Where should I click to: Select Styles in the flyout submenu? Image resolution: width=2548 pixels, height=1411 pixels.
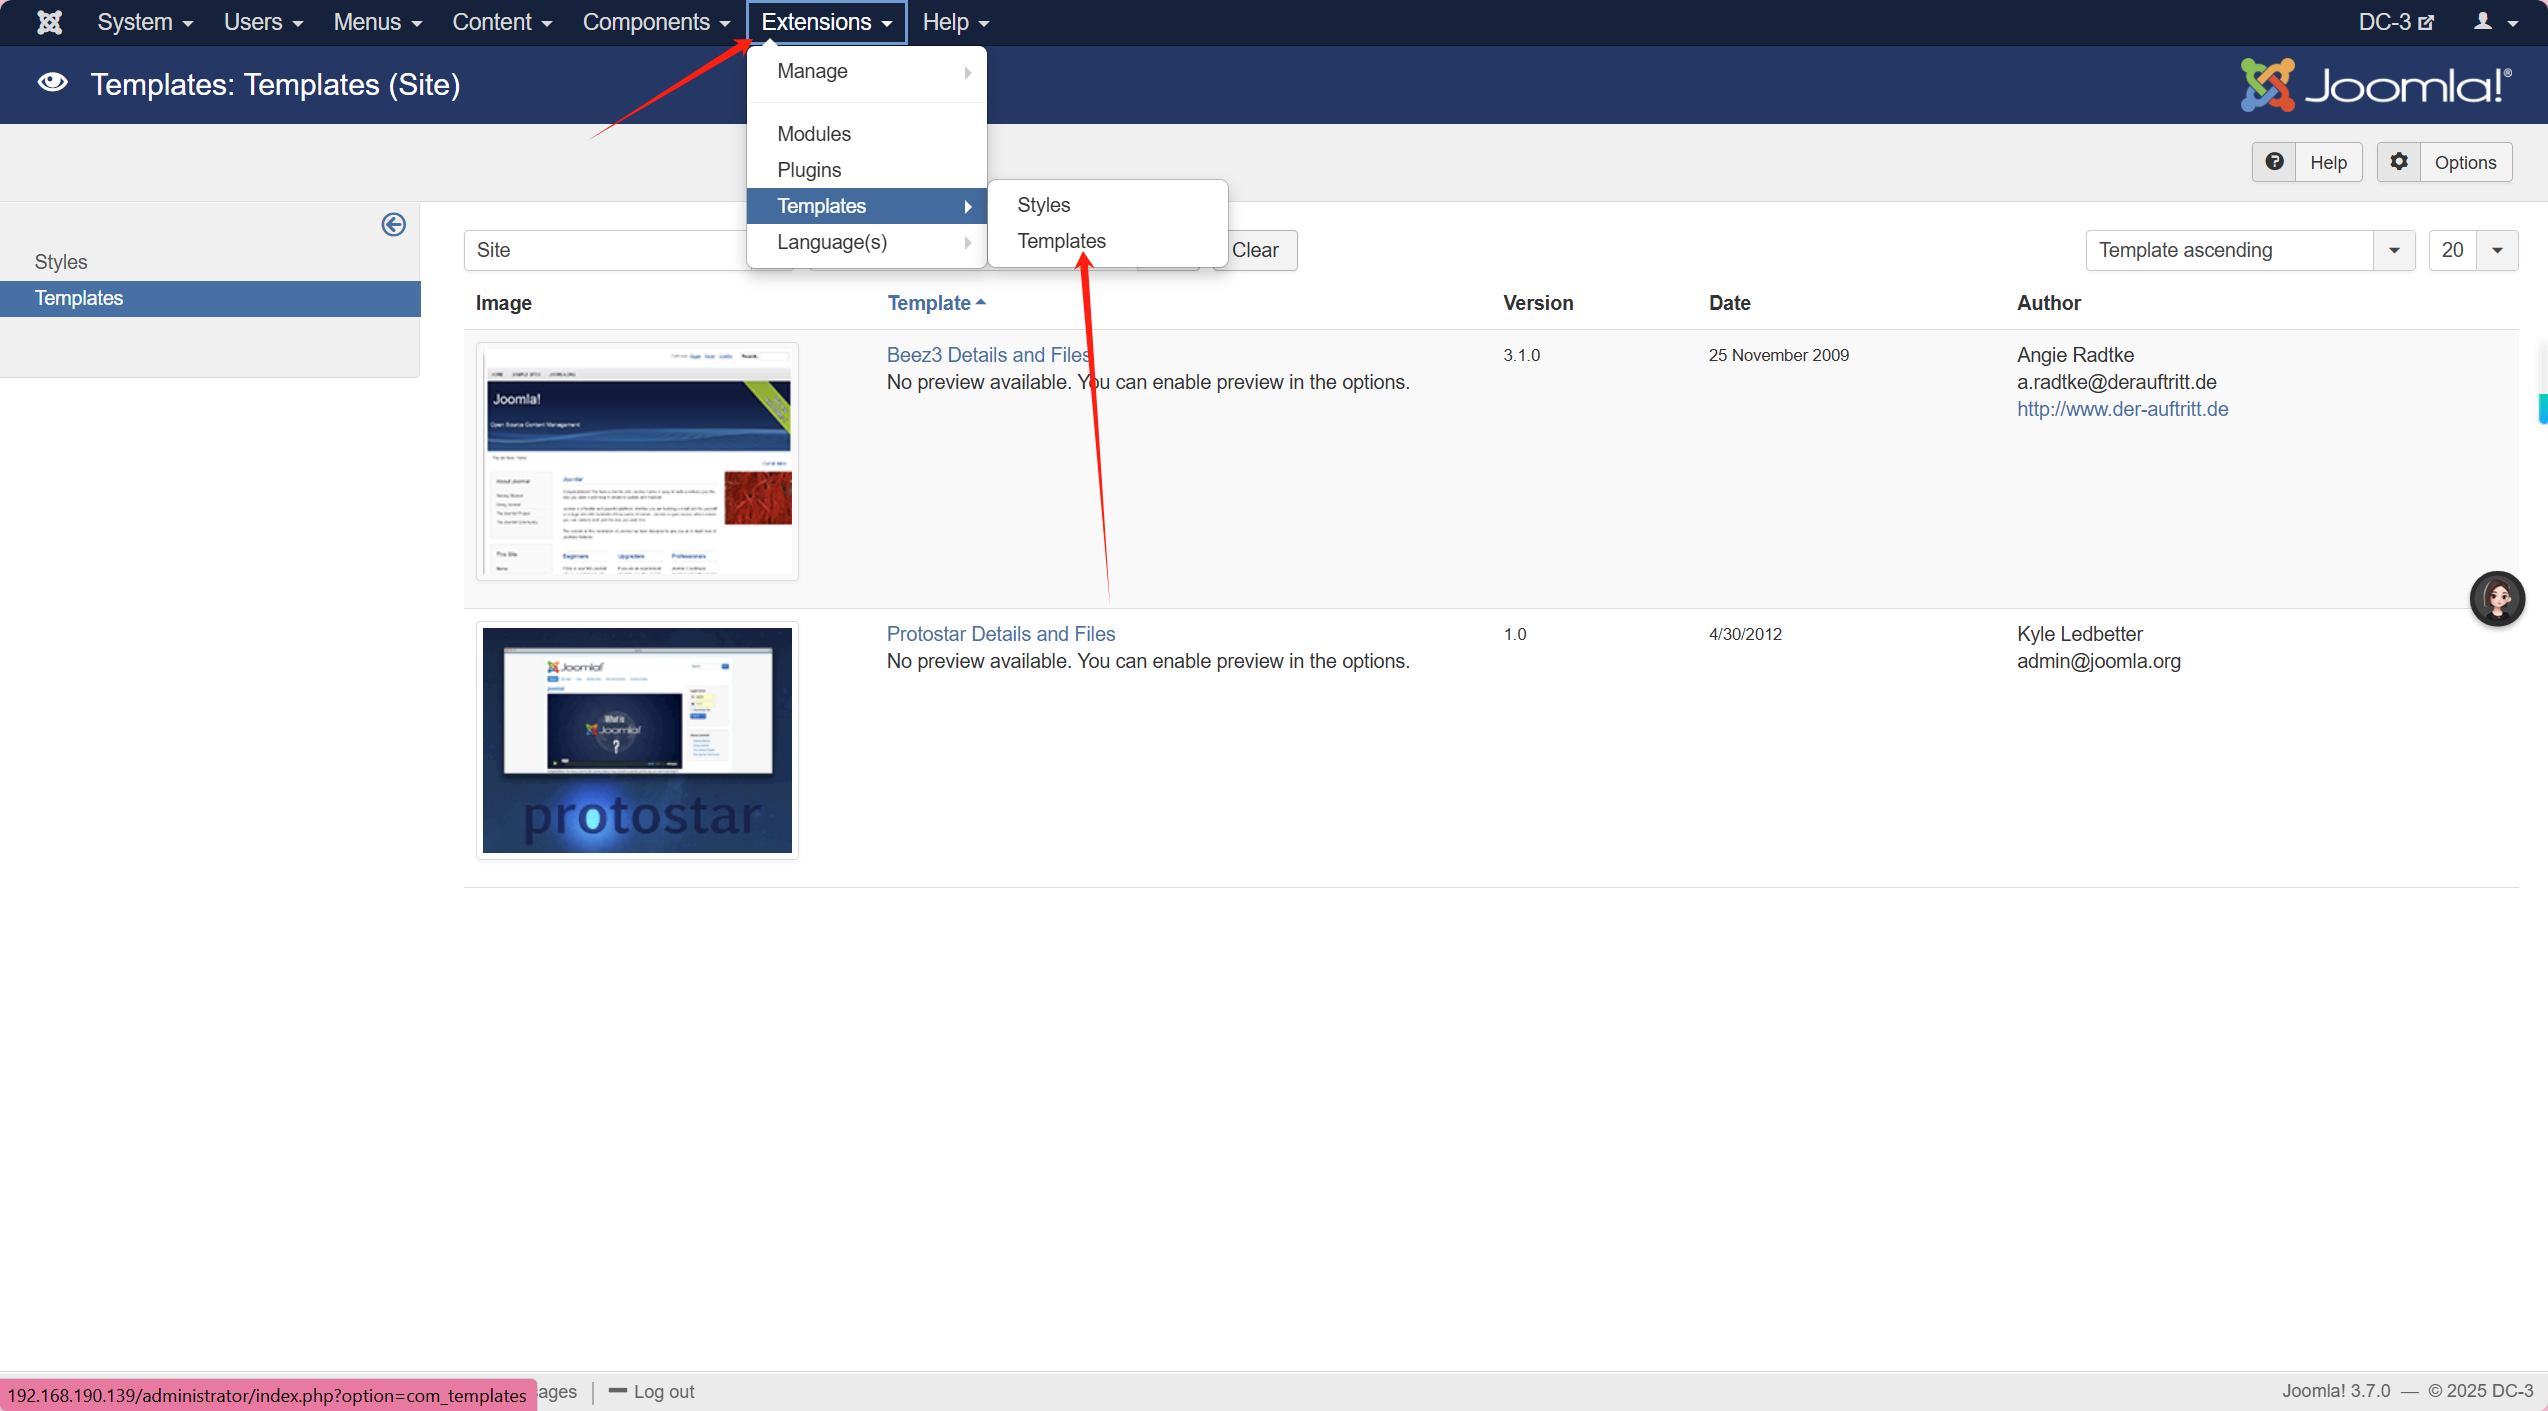coord(1043,205)
